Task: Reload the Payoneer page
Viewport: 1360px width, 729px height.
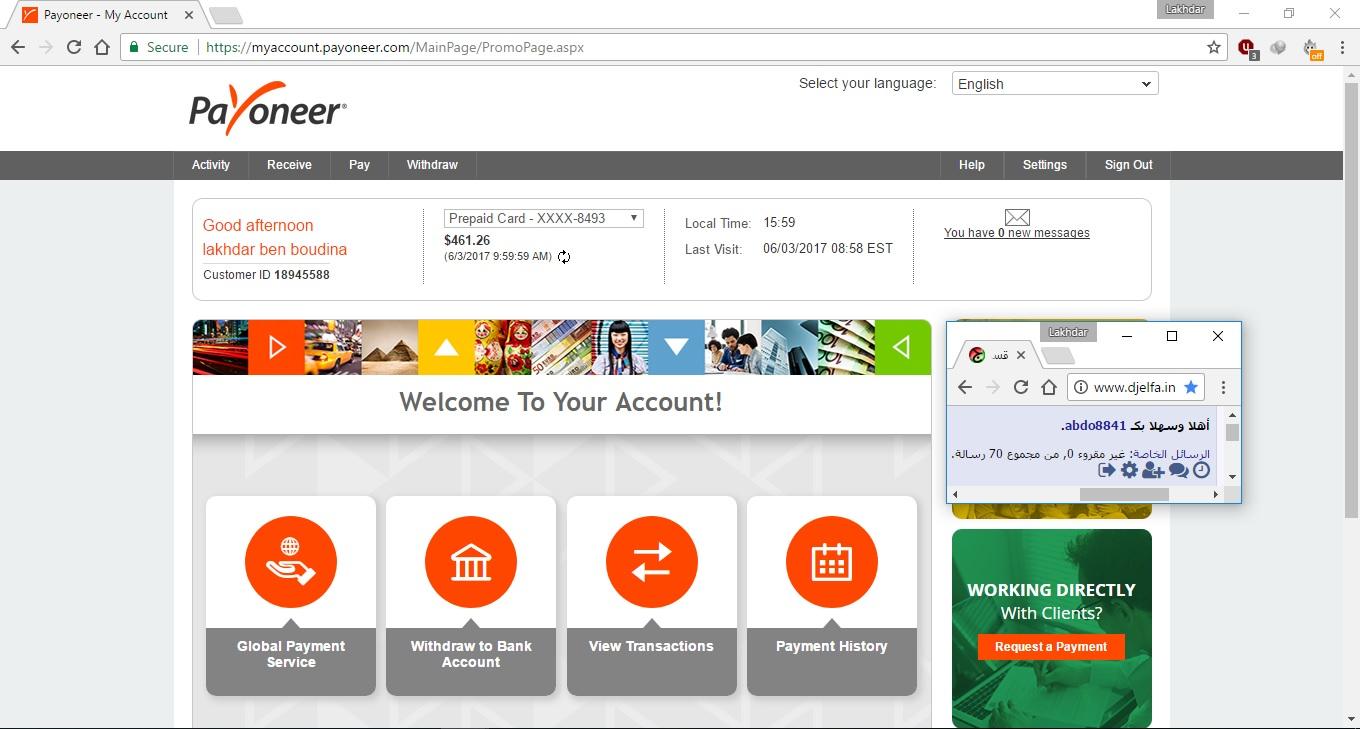Action: [74, 47]
